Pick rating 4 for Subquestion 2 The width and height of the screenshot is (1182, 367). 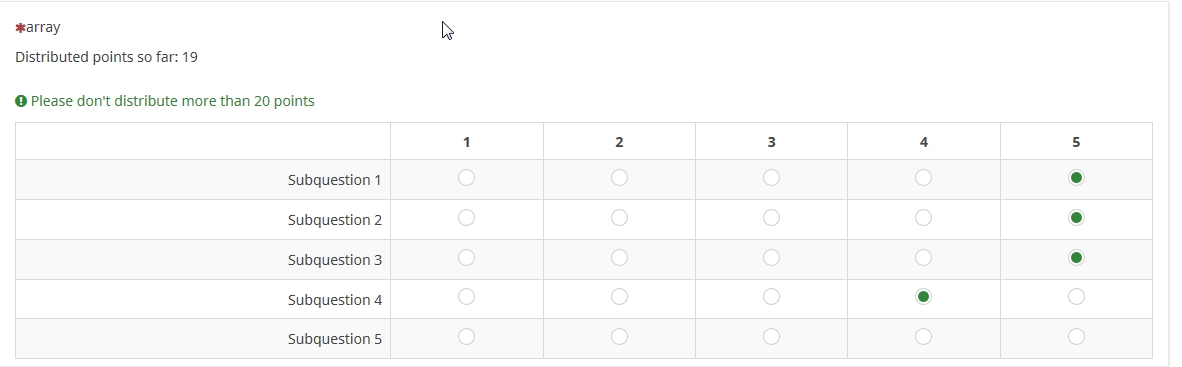pyautogui.click(x=923, y=218)
